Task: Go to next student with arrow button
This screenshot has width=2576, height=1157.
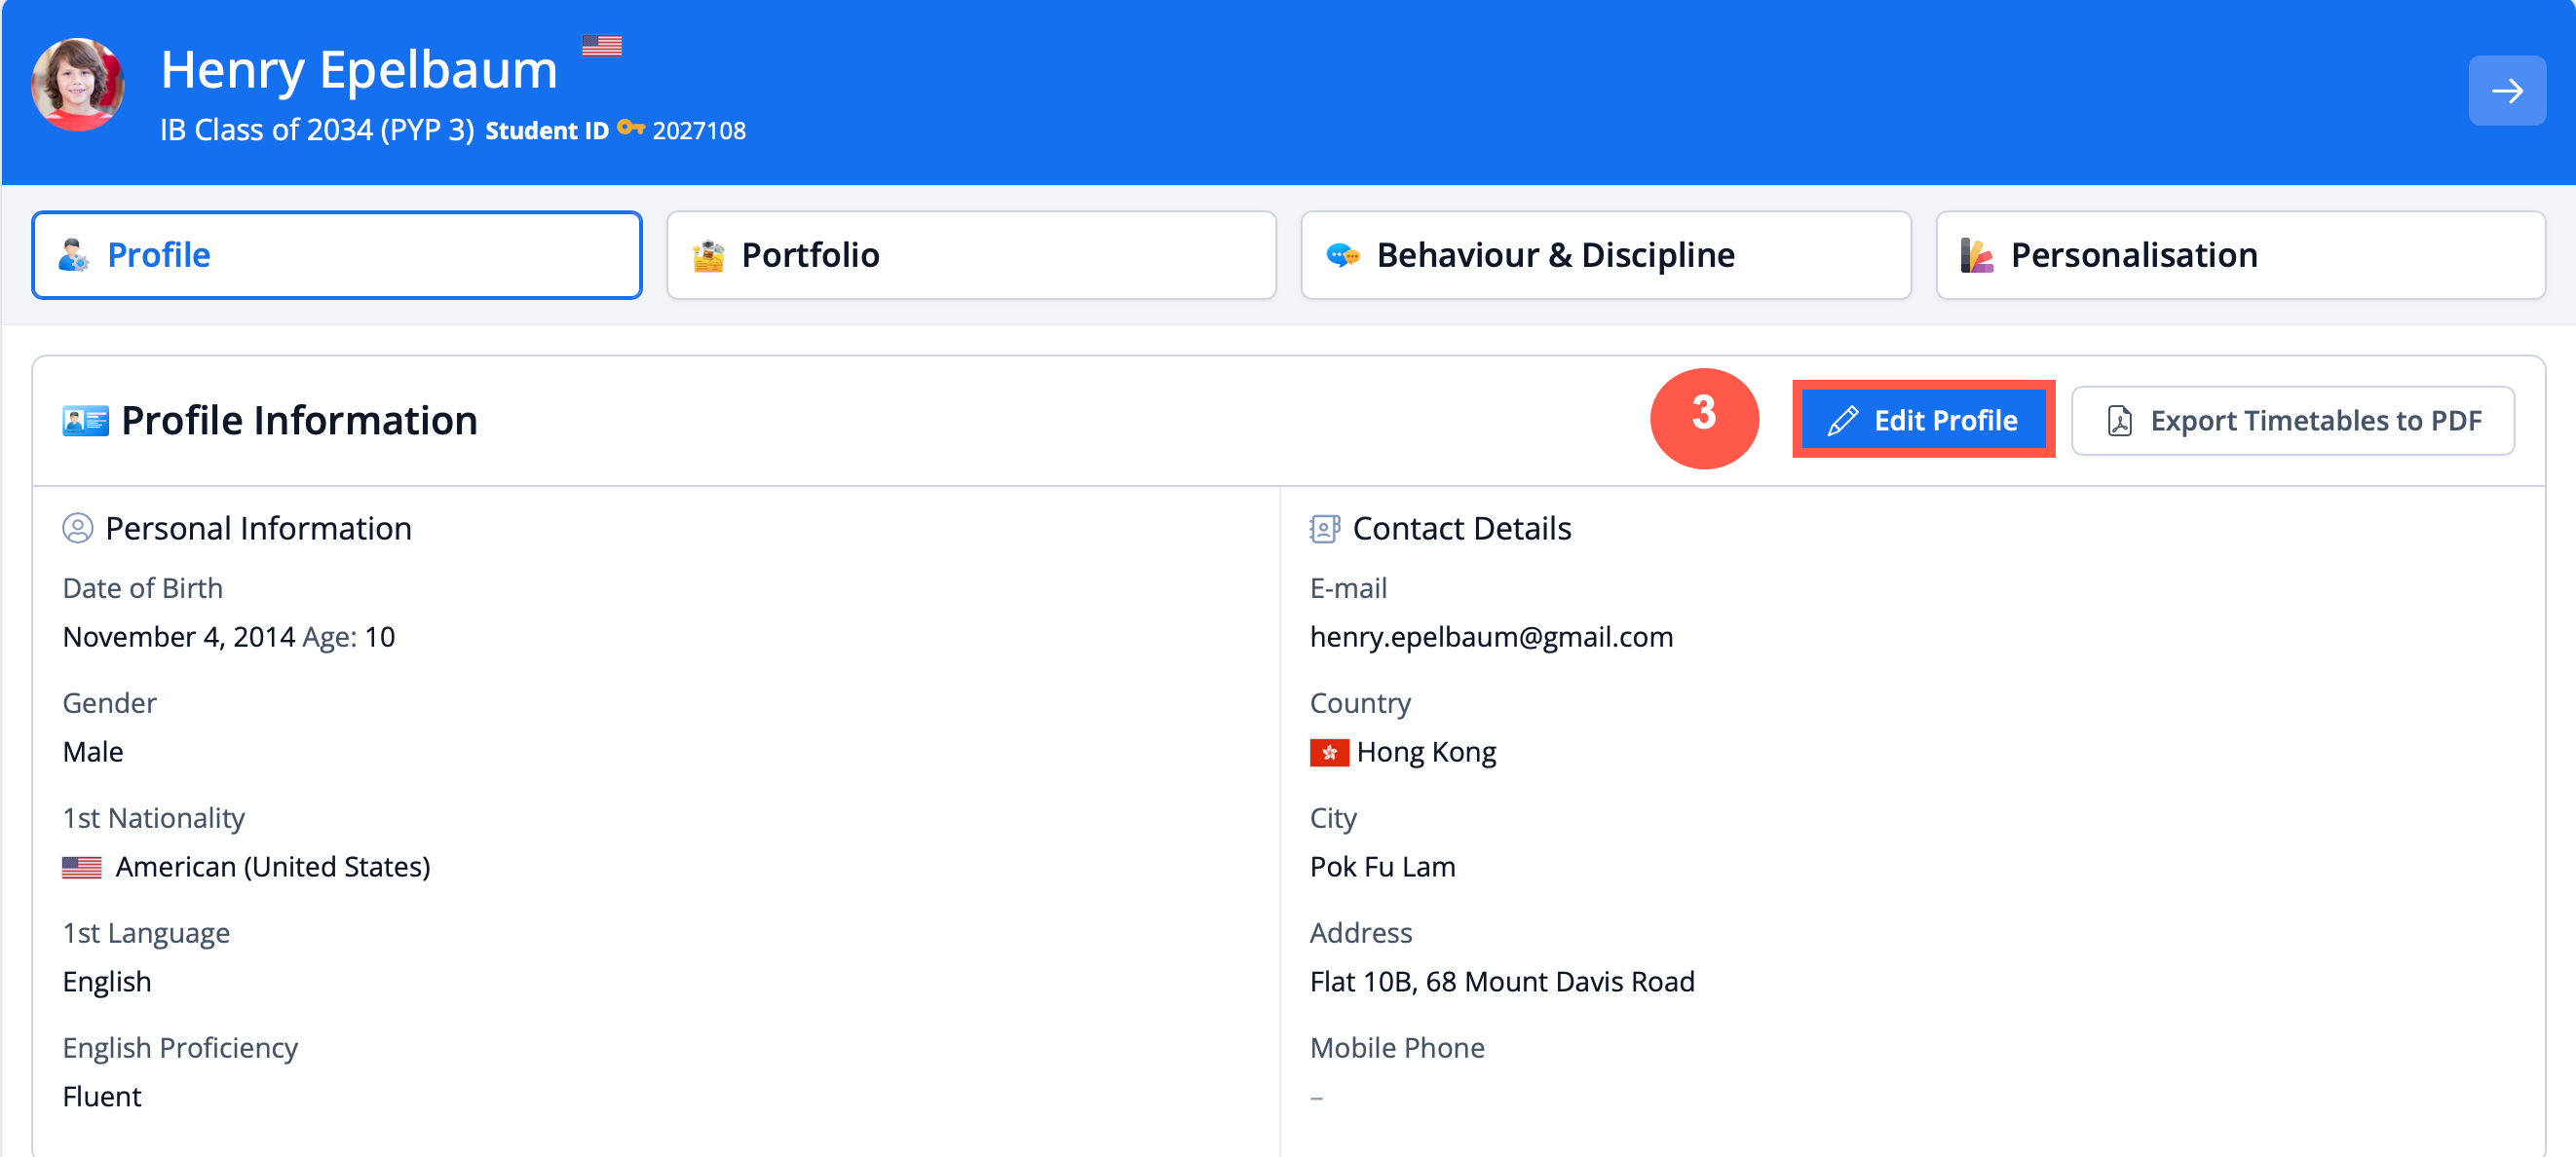Action: 2505,91
